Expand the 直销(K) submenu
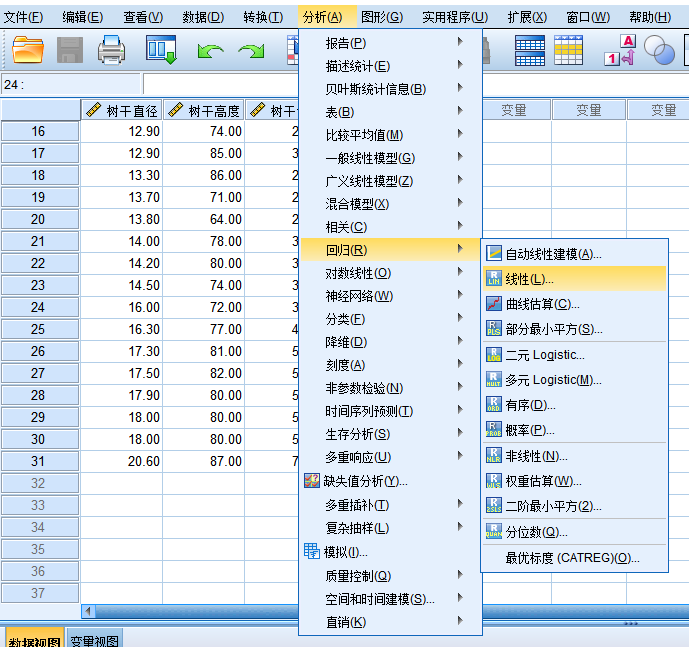689x647 pixels. click(390, 622)
